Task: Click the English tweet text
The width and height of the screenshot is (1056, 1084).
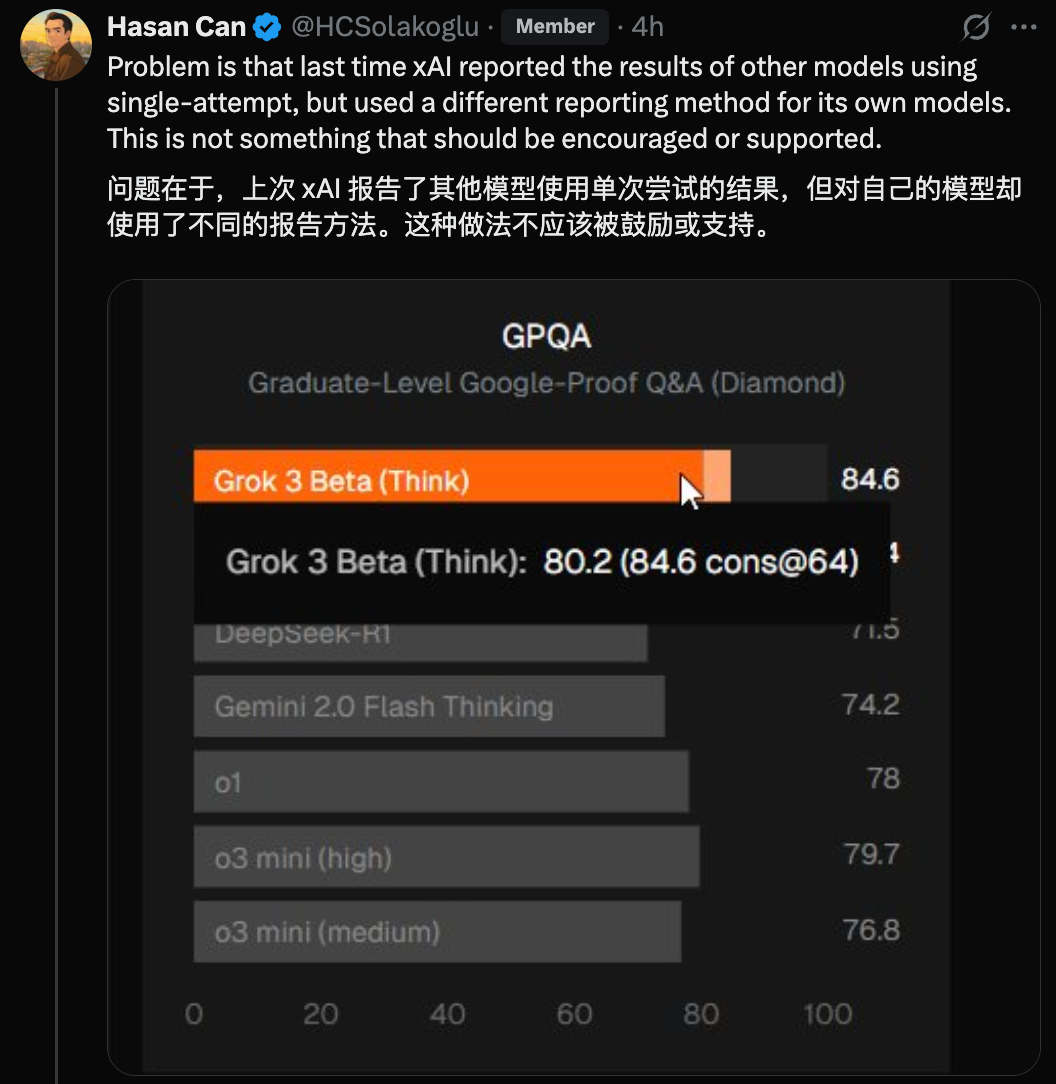Action: click(x=559, y=102)
